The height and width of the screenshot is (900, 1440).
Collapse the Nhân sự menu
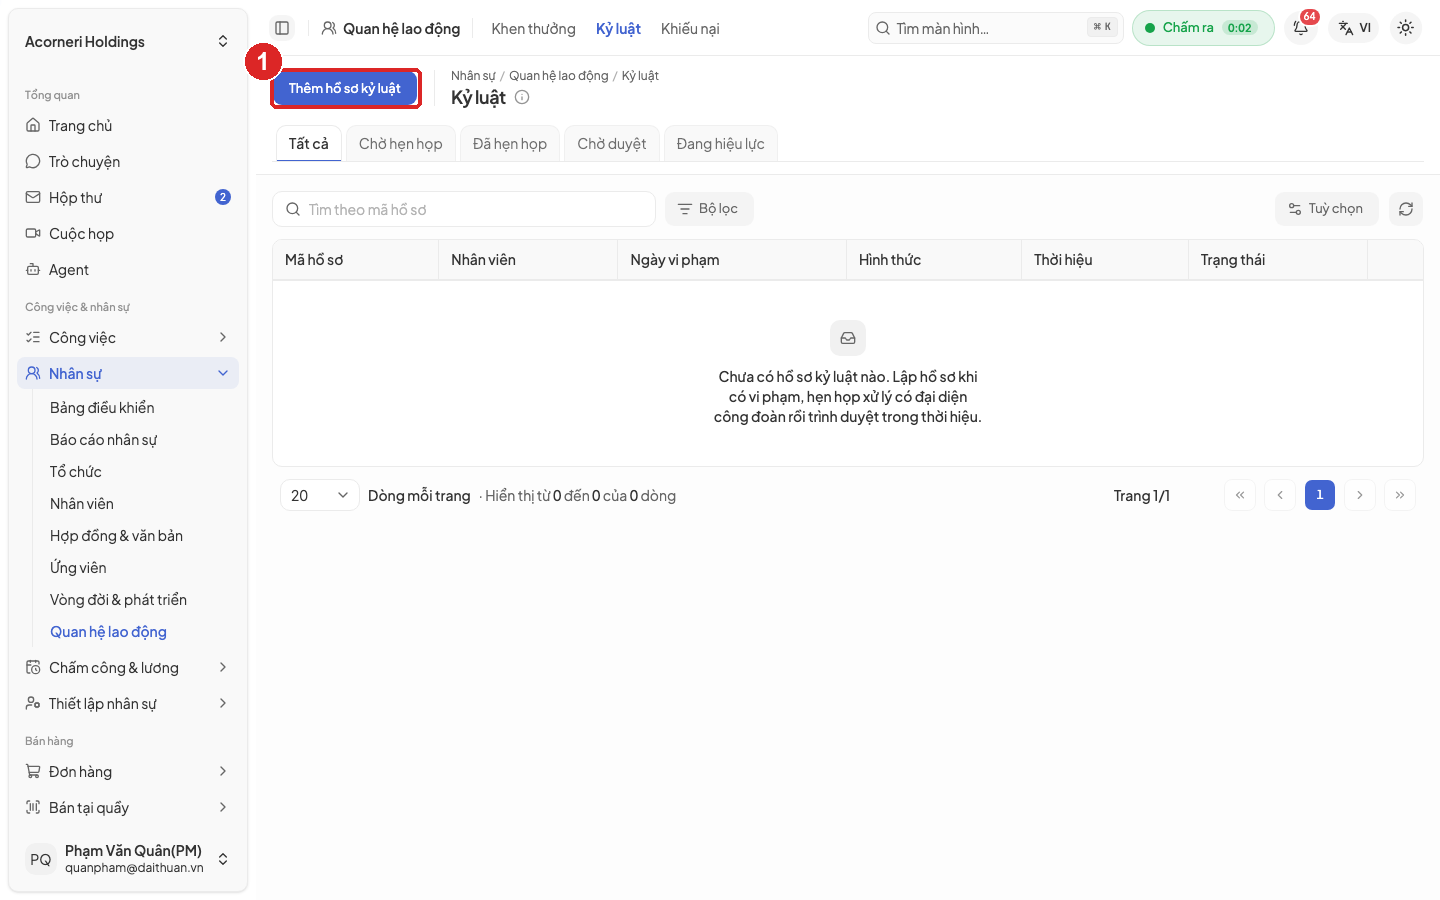click(128, 374)
